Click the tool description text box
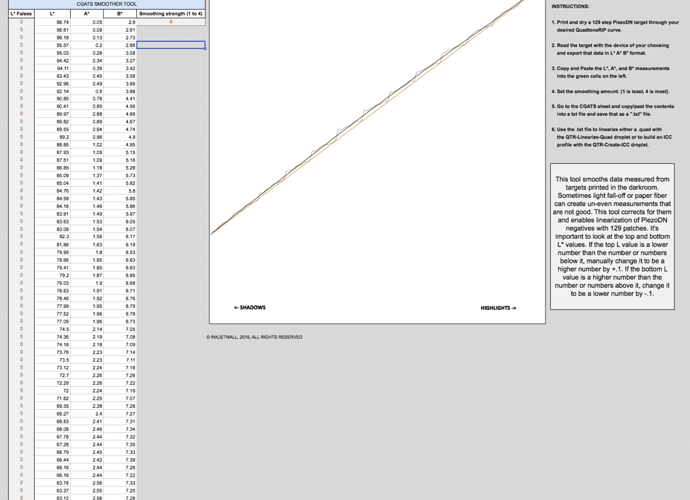The width and height of the screenshot is (690, 500). click(x=611, y=235)
